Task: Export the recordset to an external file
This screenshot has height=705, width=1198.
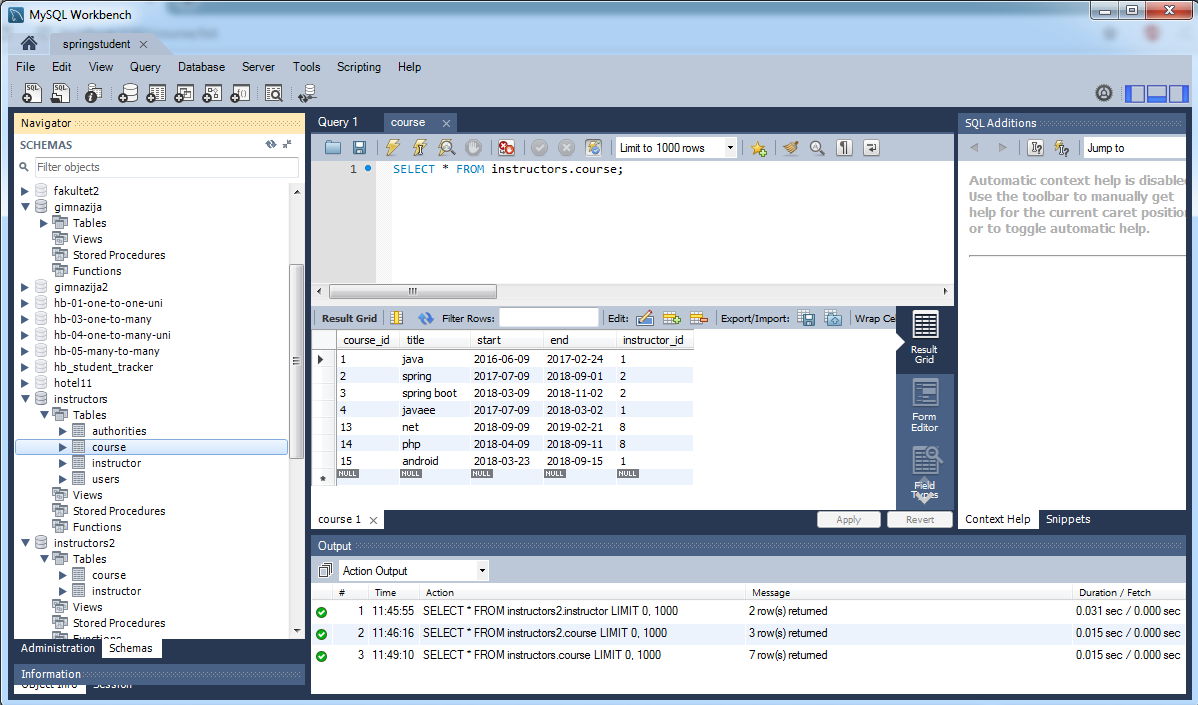Action: (806, 318)
